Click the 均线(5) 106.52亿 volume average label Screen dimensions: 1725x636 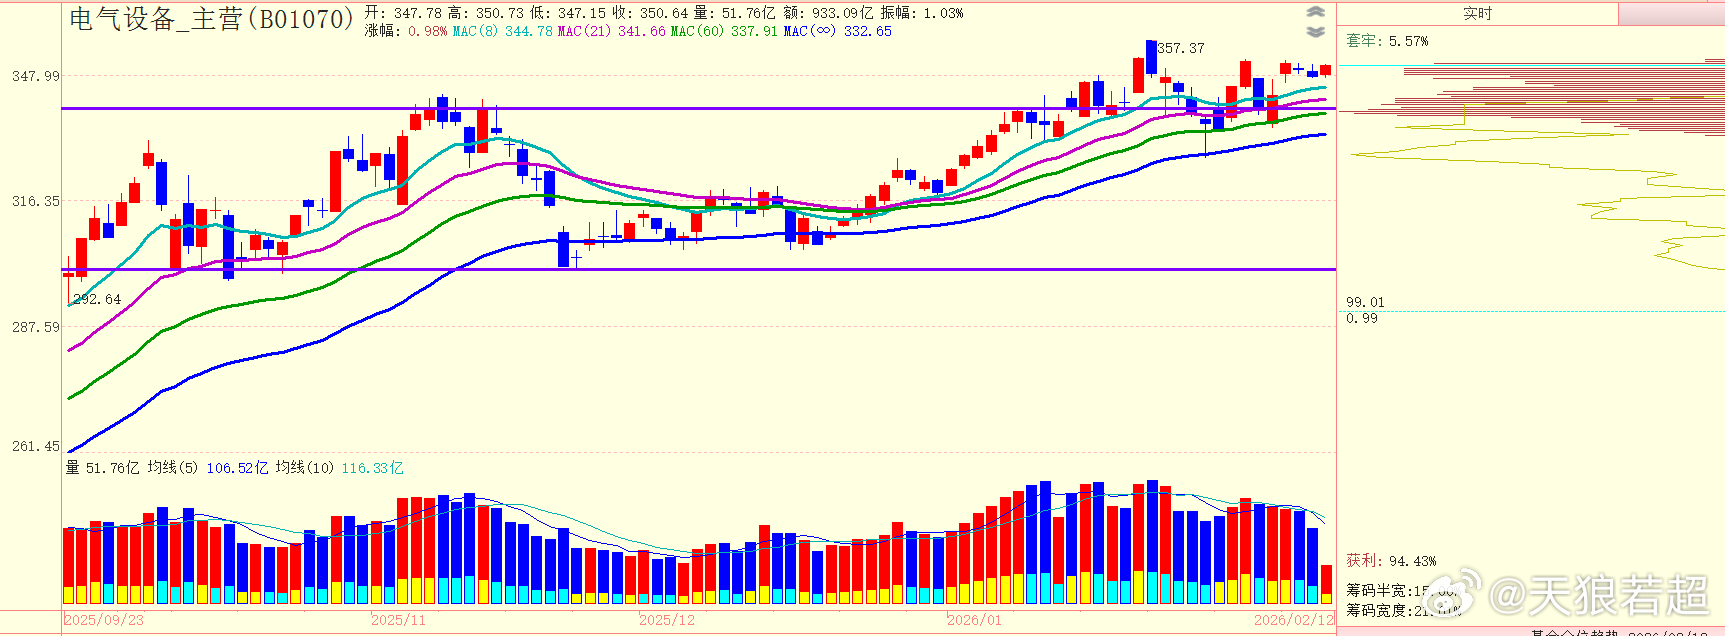click(208, 467)
